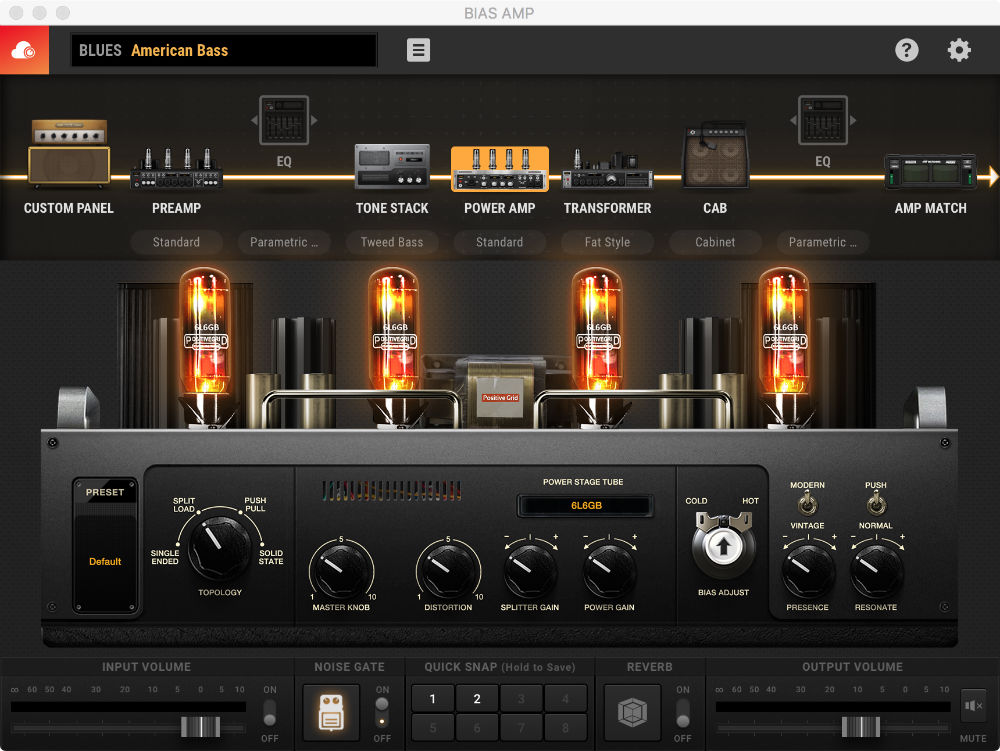Screen dimensions: 1000x751
Task: Select the CAB module in the chain
Action: click(715, 160)
